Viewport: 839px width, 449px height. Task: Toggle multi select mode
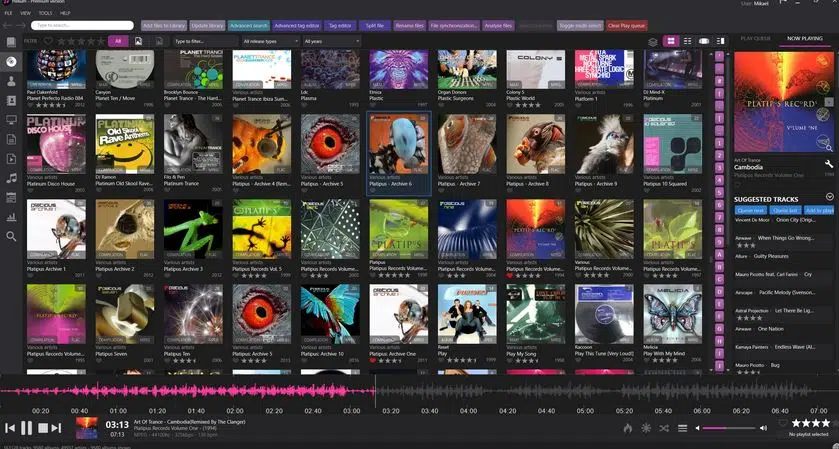pyautogui.click(x=580, y=25)
